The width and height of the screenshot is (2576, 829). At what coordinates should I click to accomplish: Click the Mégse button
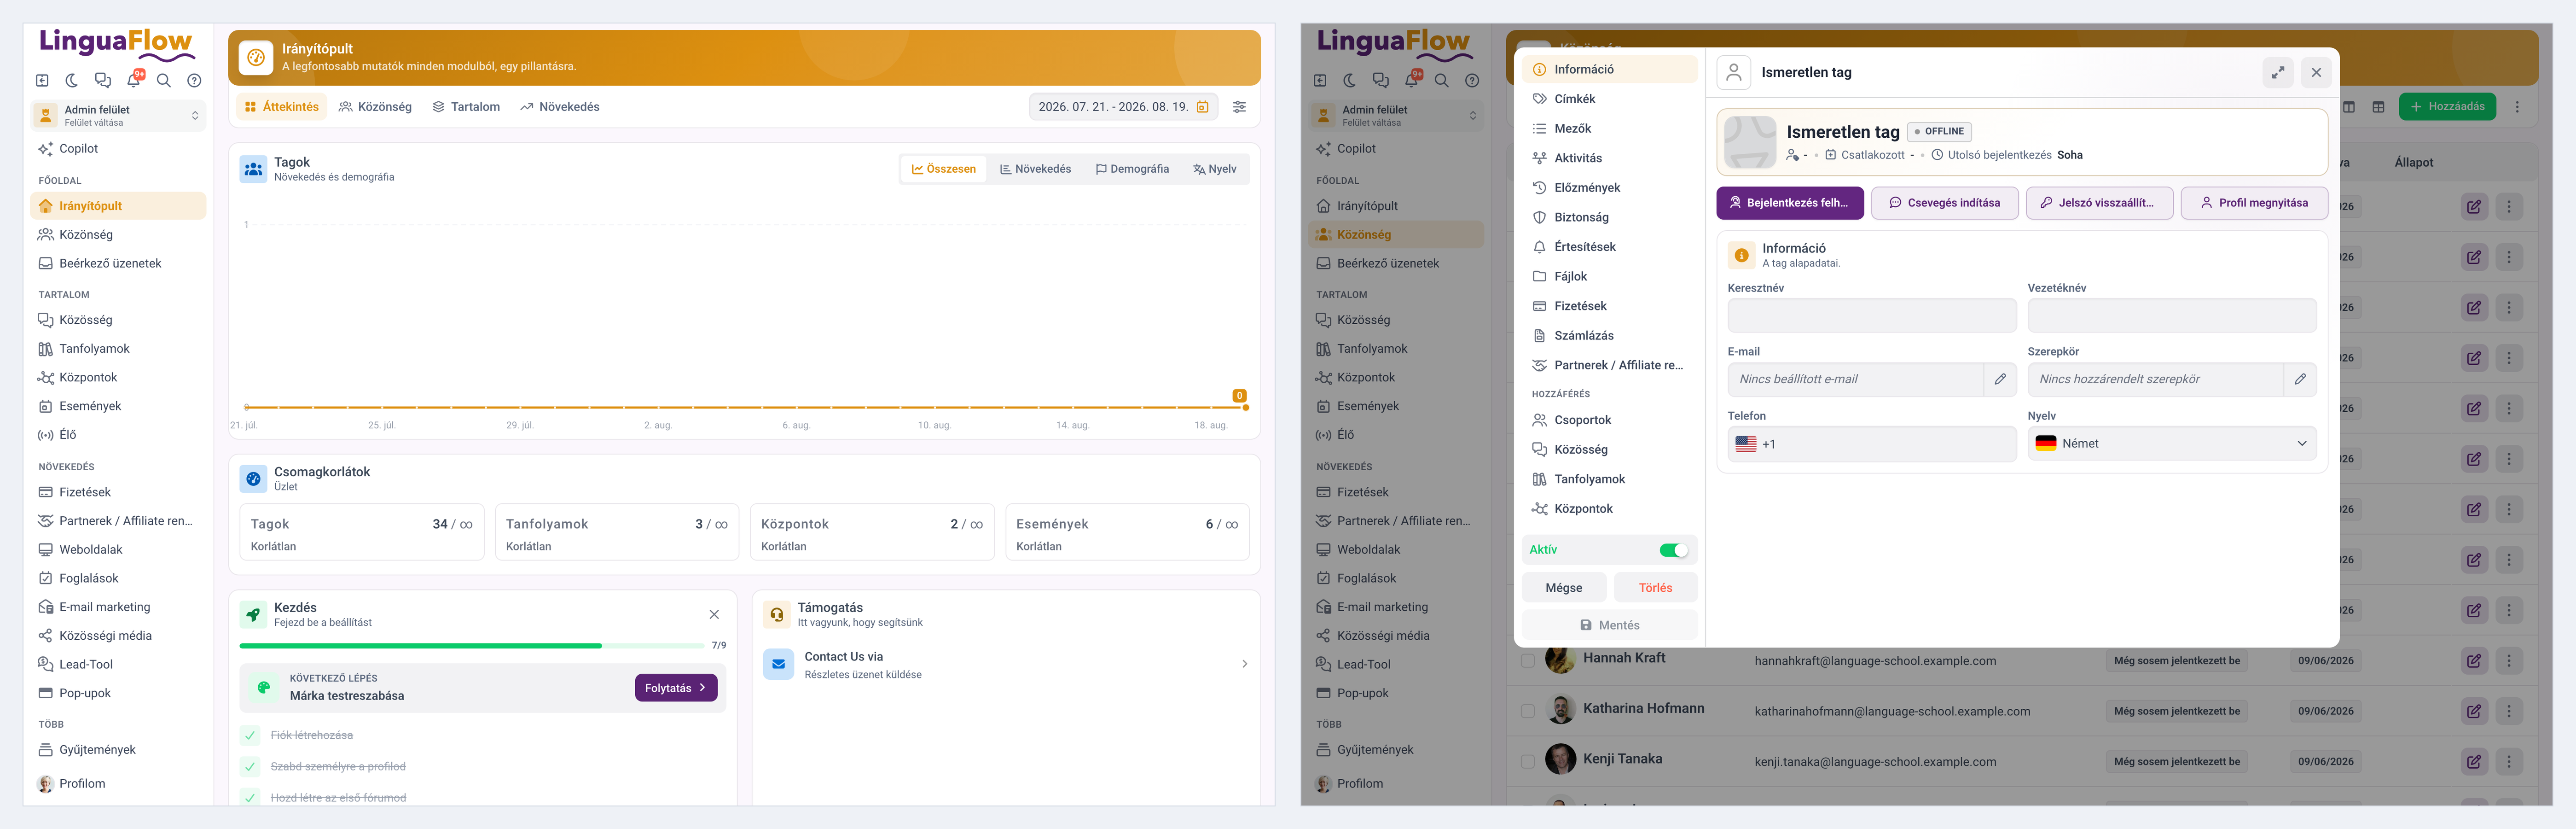1564,588
